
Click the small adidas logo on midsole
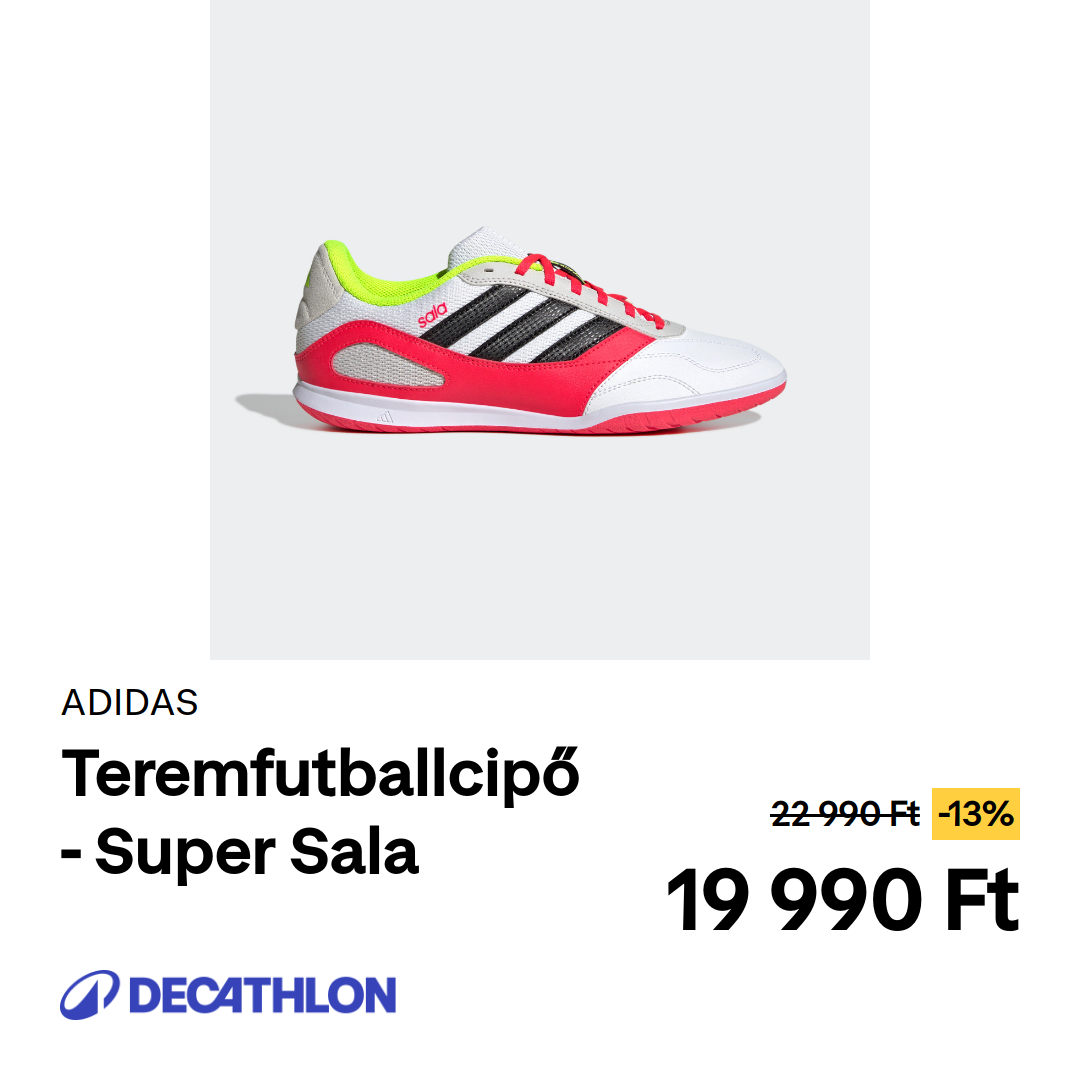[385, 417]
